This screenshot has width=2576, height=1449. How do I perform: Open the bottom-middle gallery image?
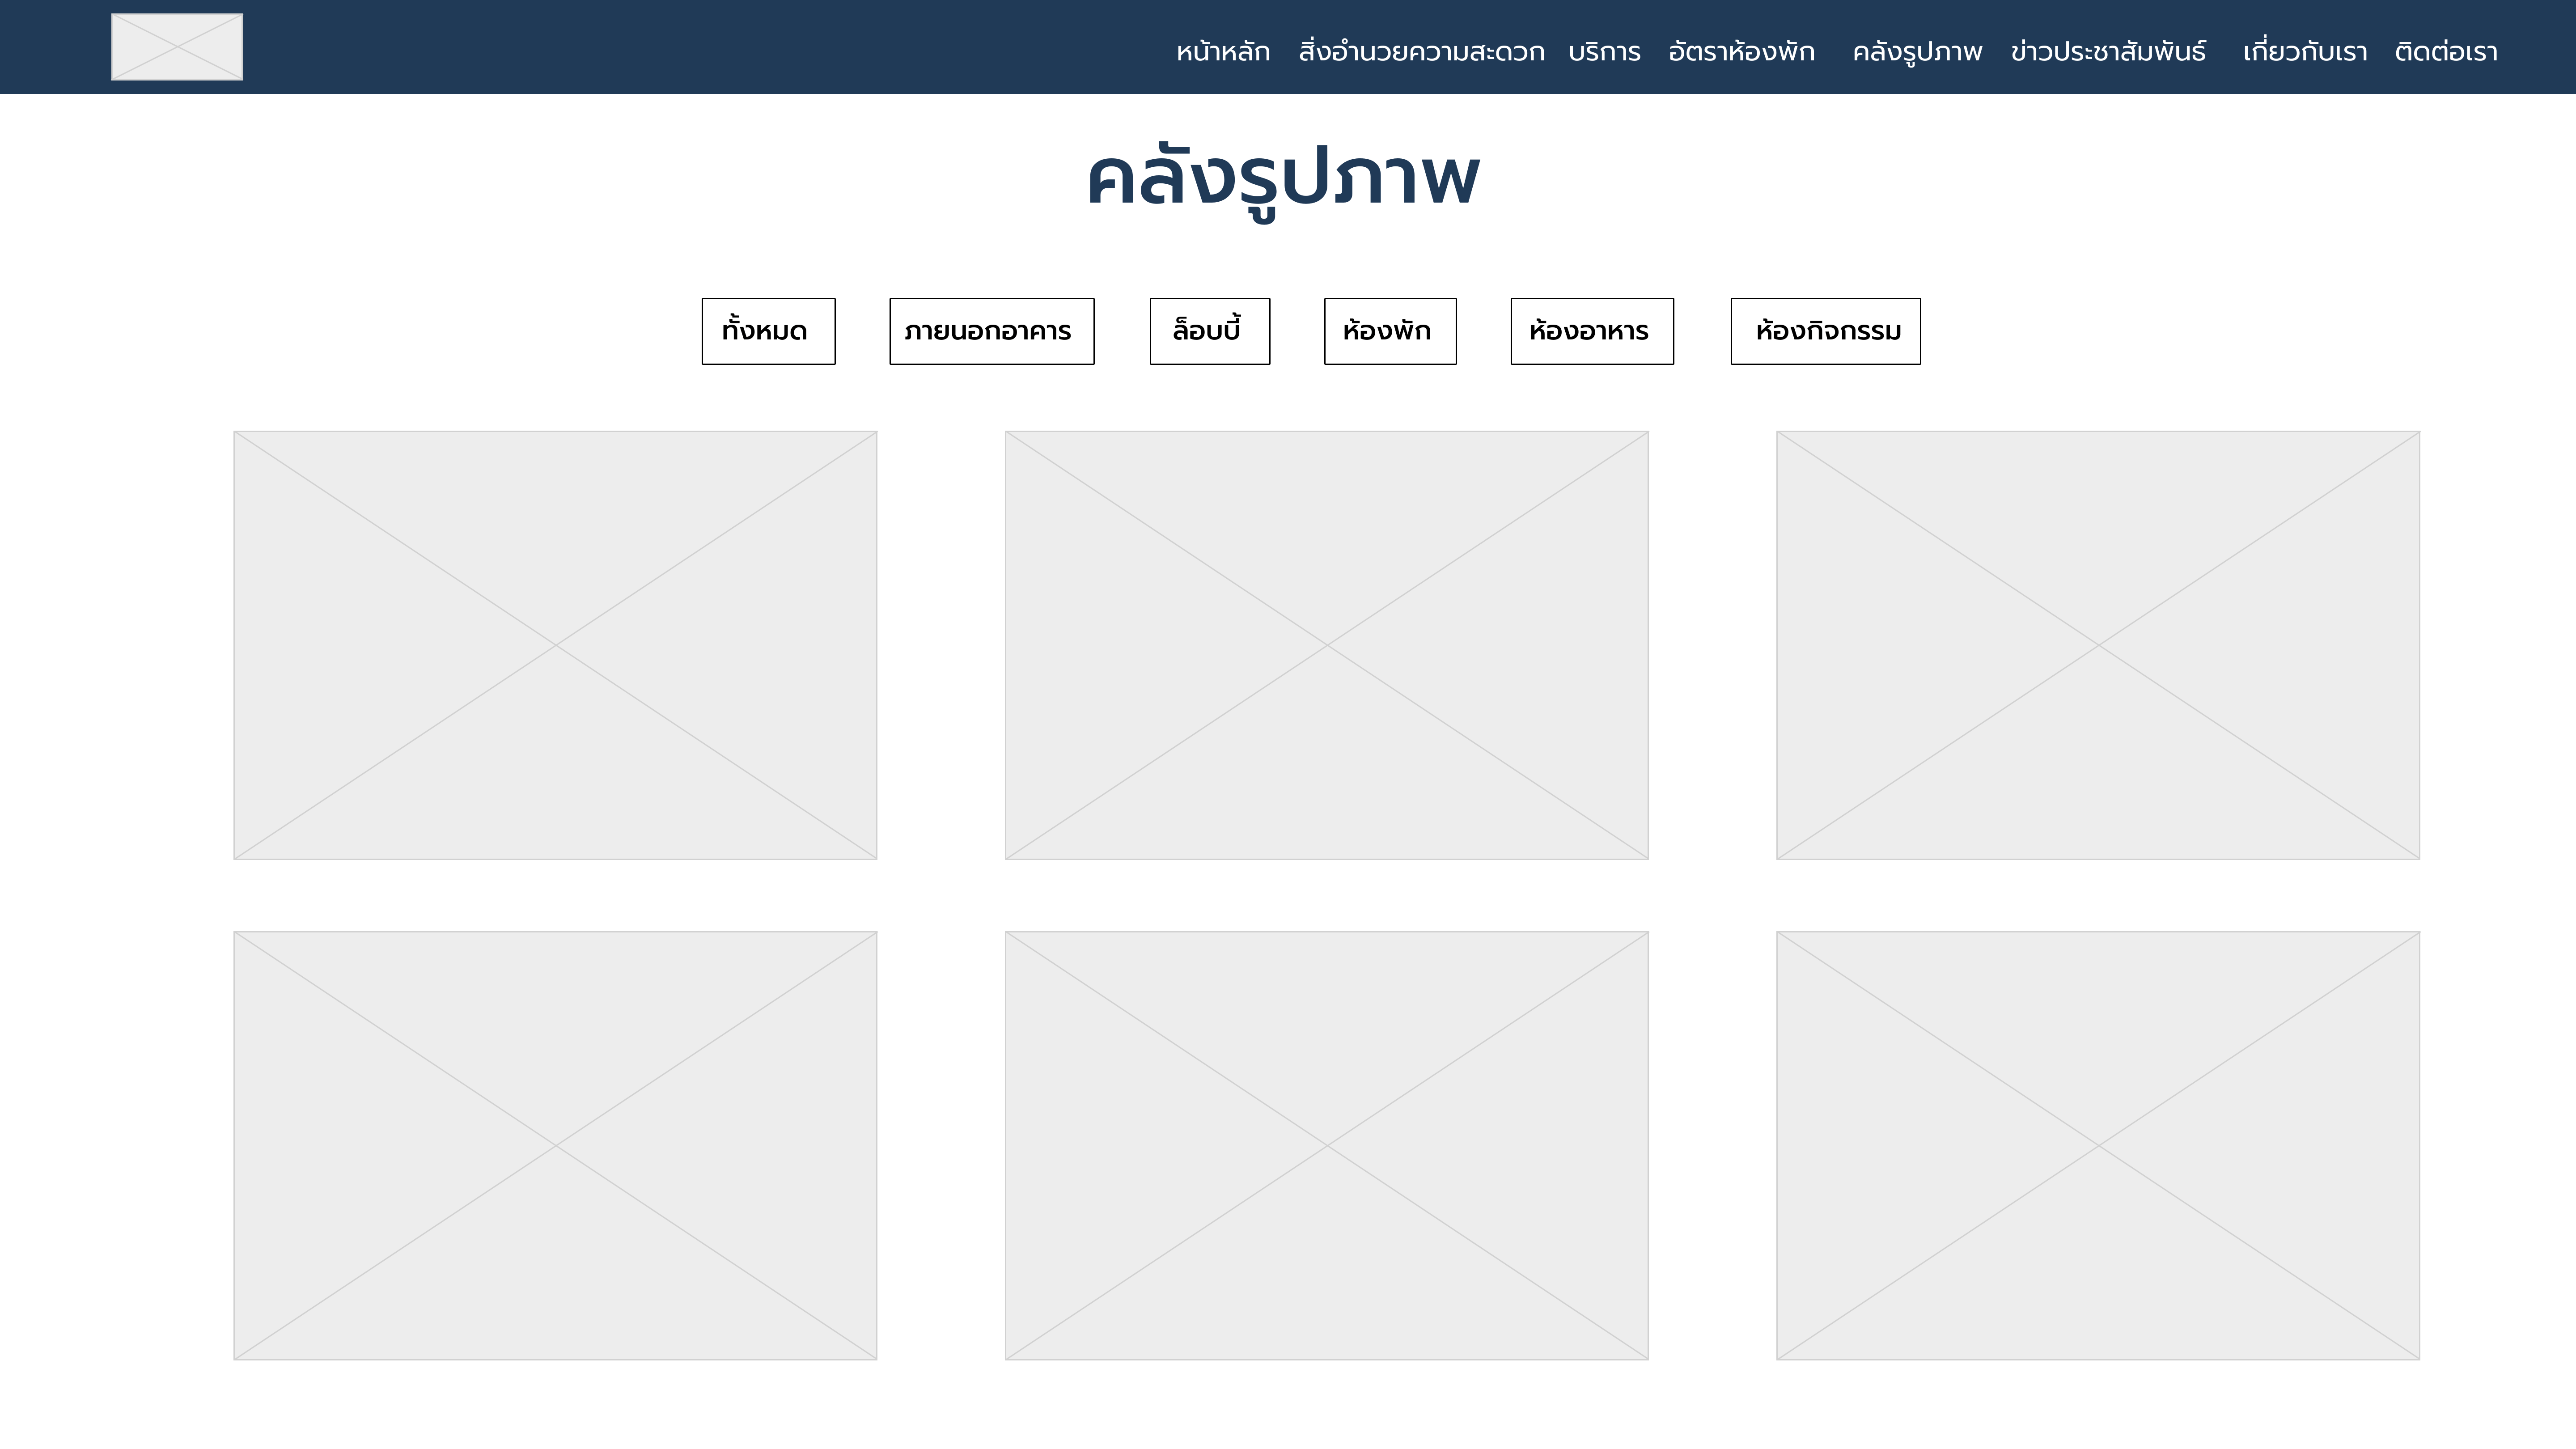[x=1326, y=1146]
